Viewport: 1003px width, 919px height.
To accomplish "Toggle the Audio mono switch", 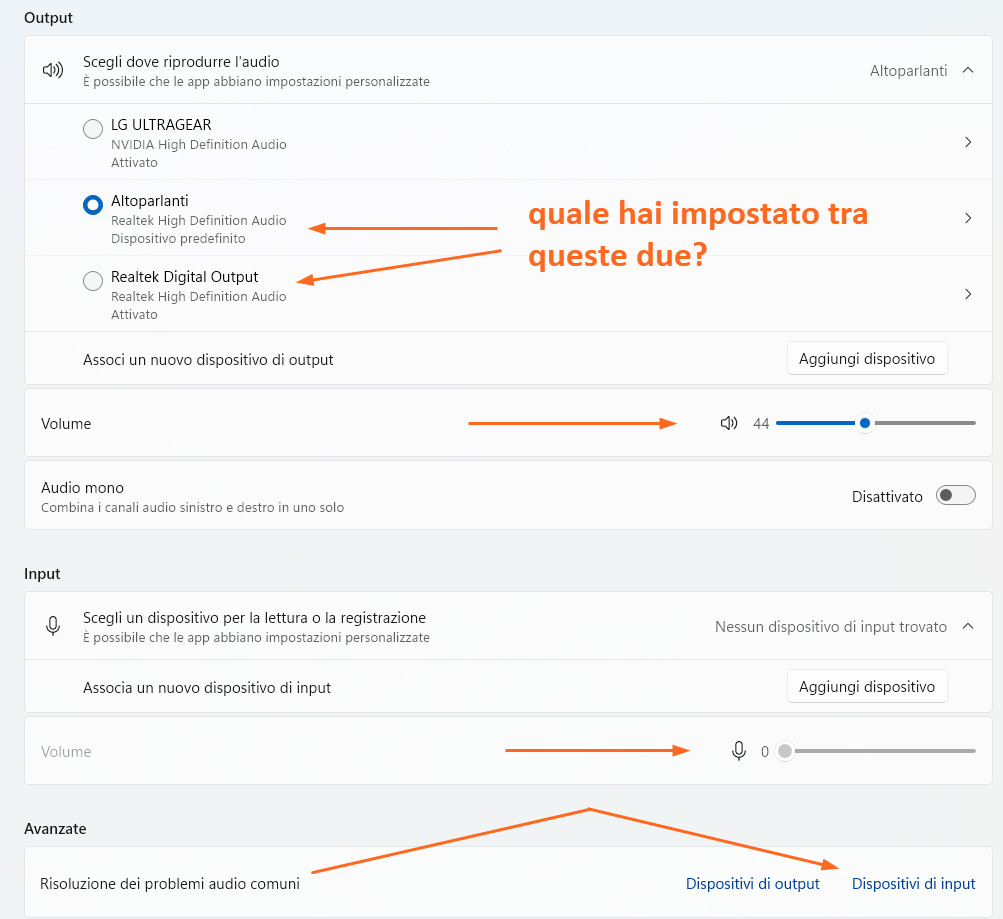I will pos(955,496).
